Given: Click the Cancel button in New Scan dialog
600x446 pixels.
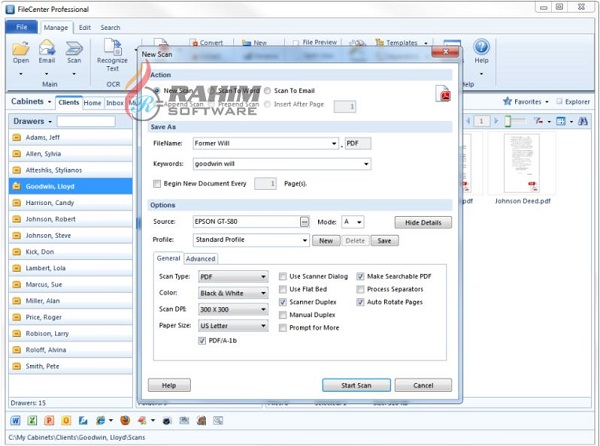Looking at the screenshot, I should [x=423, y=385].
